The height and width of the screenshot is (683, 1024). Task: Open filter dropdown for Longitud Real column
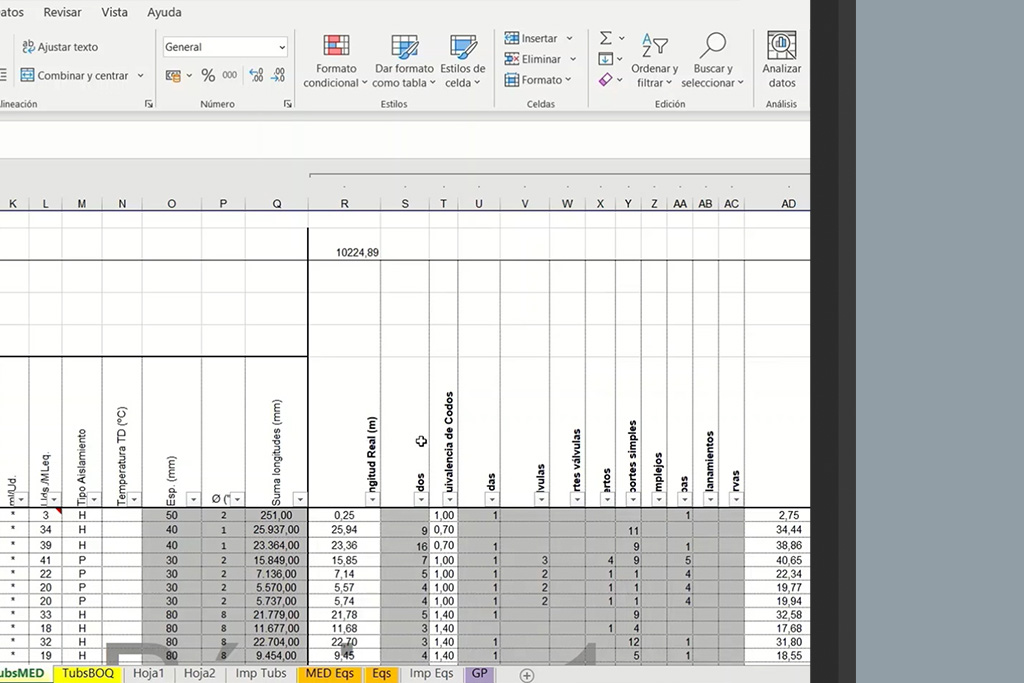(372, 500)
